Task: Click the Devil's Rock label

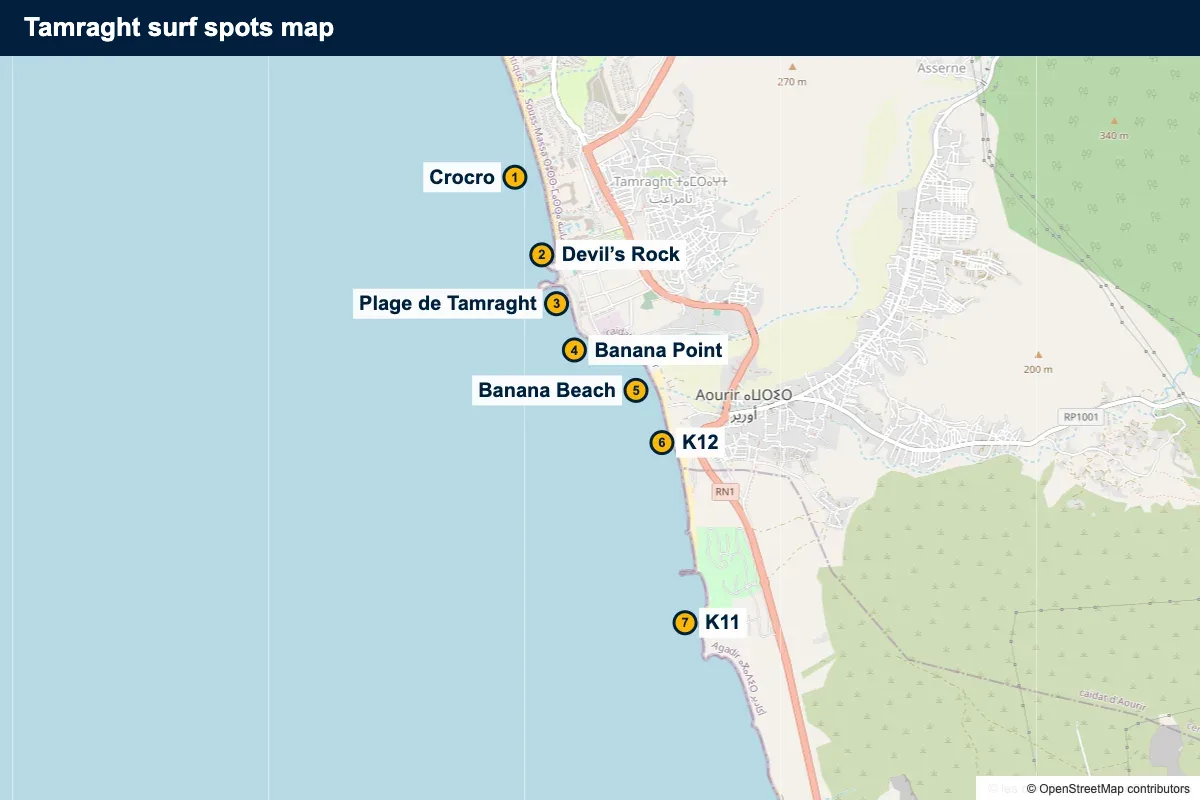Action: coord(621,254)
